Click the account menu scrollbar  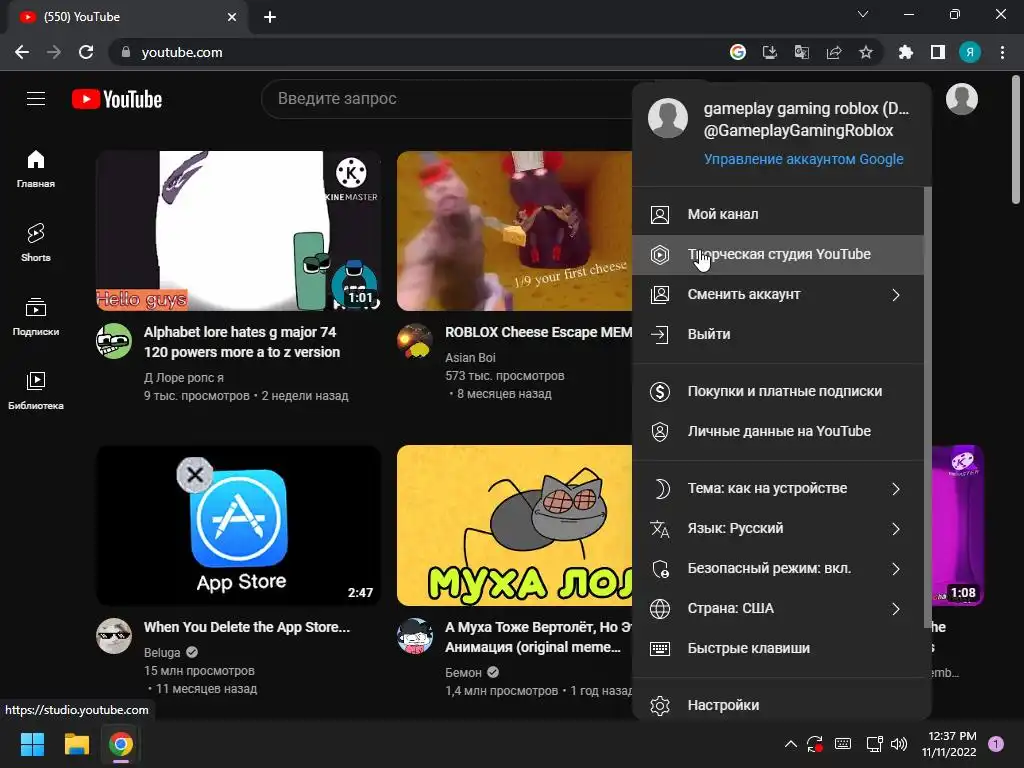click(927, 408)
